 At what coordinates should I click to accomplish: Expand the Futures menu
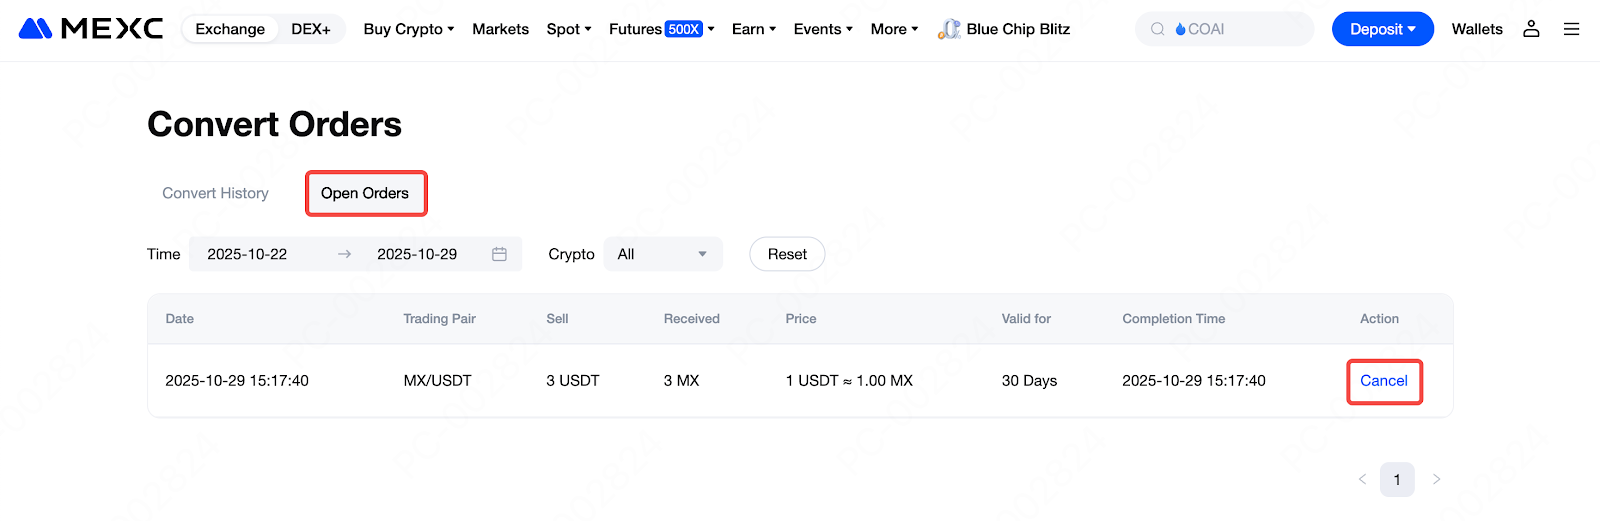(661, 29)
